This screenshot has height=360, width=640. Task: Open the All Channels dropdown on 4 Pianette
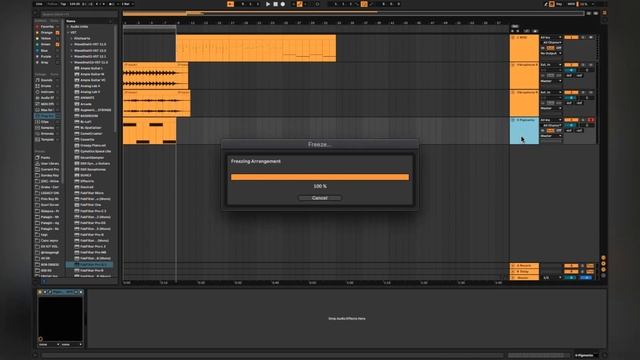tap(552, 125)
